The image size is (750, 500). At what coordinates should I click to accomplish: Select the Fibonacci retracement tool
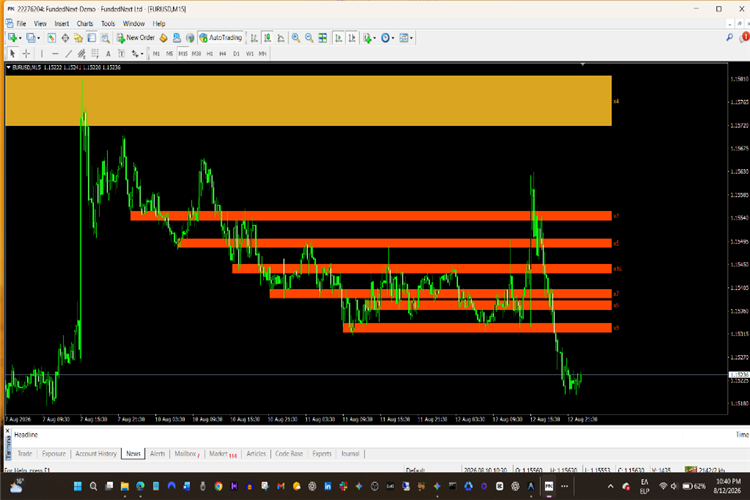[95, 54]
